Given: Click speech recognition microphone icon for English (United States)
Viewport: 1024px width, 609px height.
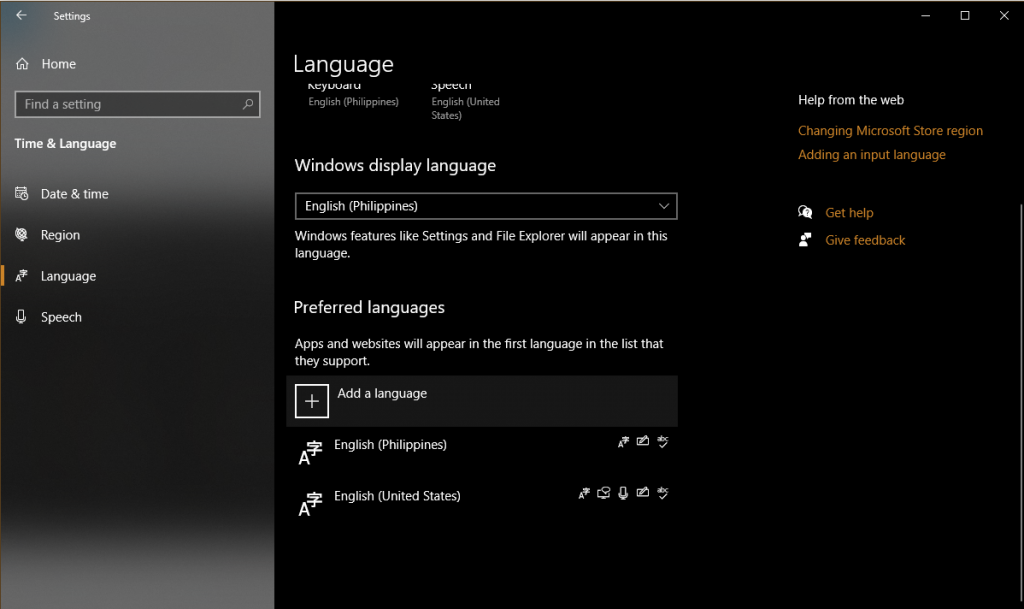Looking at the screenshot, I should 624,493.
